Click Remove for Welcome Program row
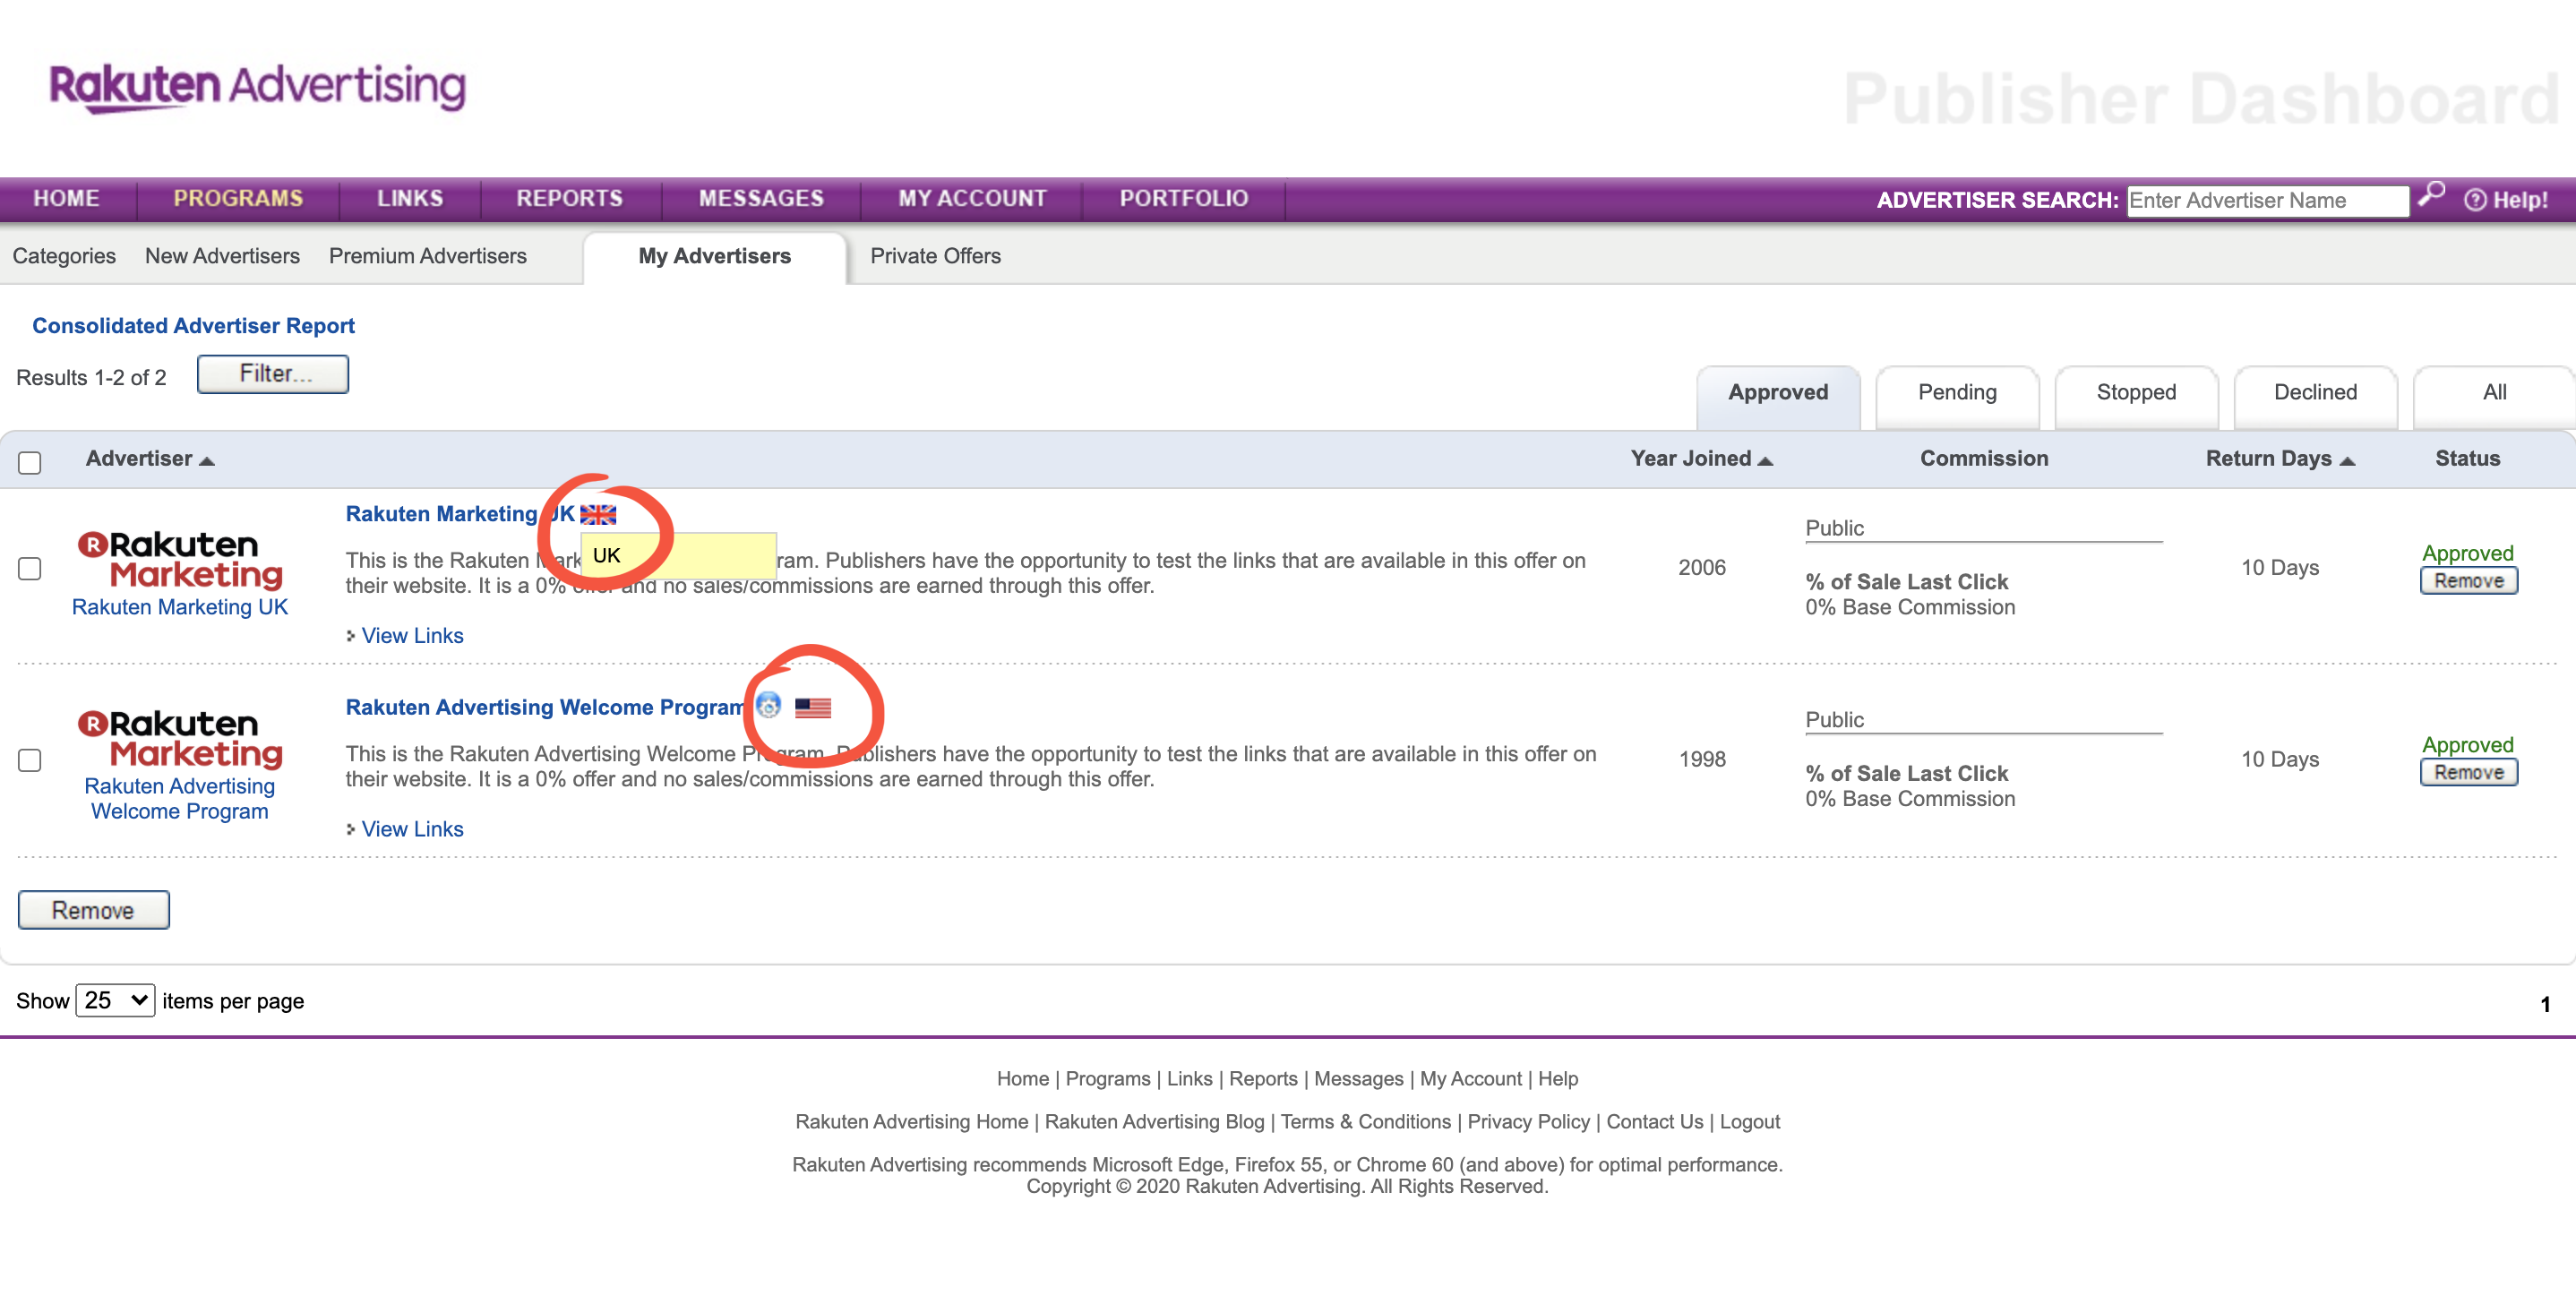 (2468, 773)
